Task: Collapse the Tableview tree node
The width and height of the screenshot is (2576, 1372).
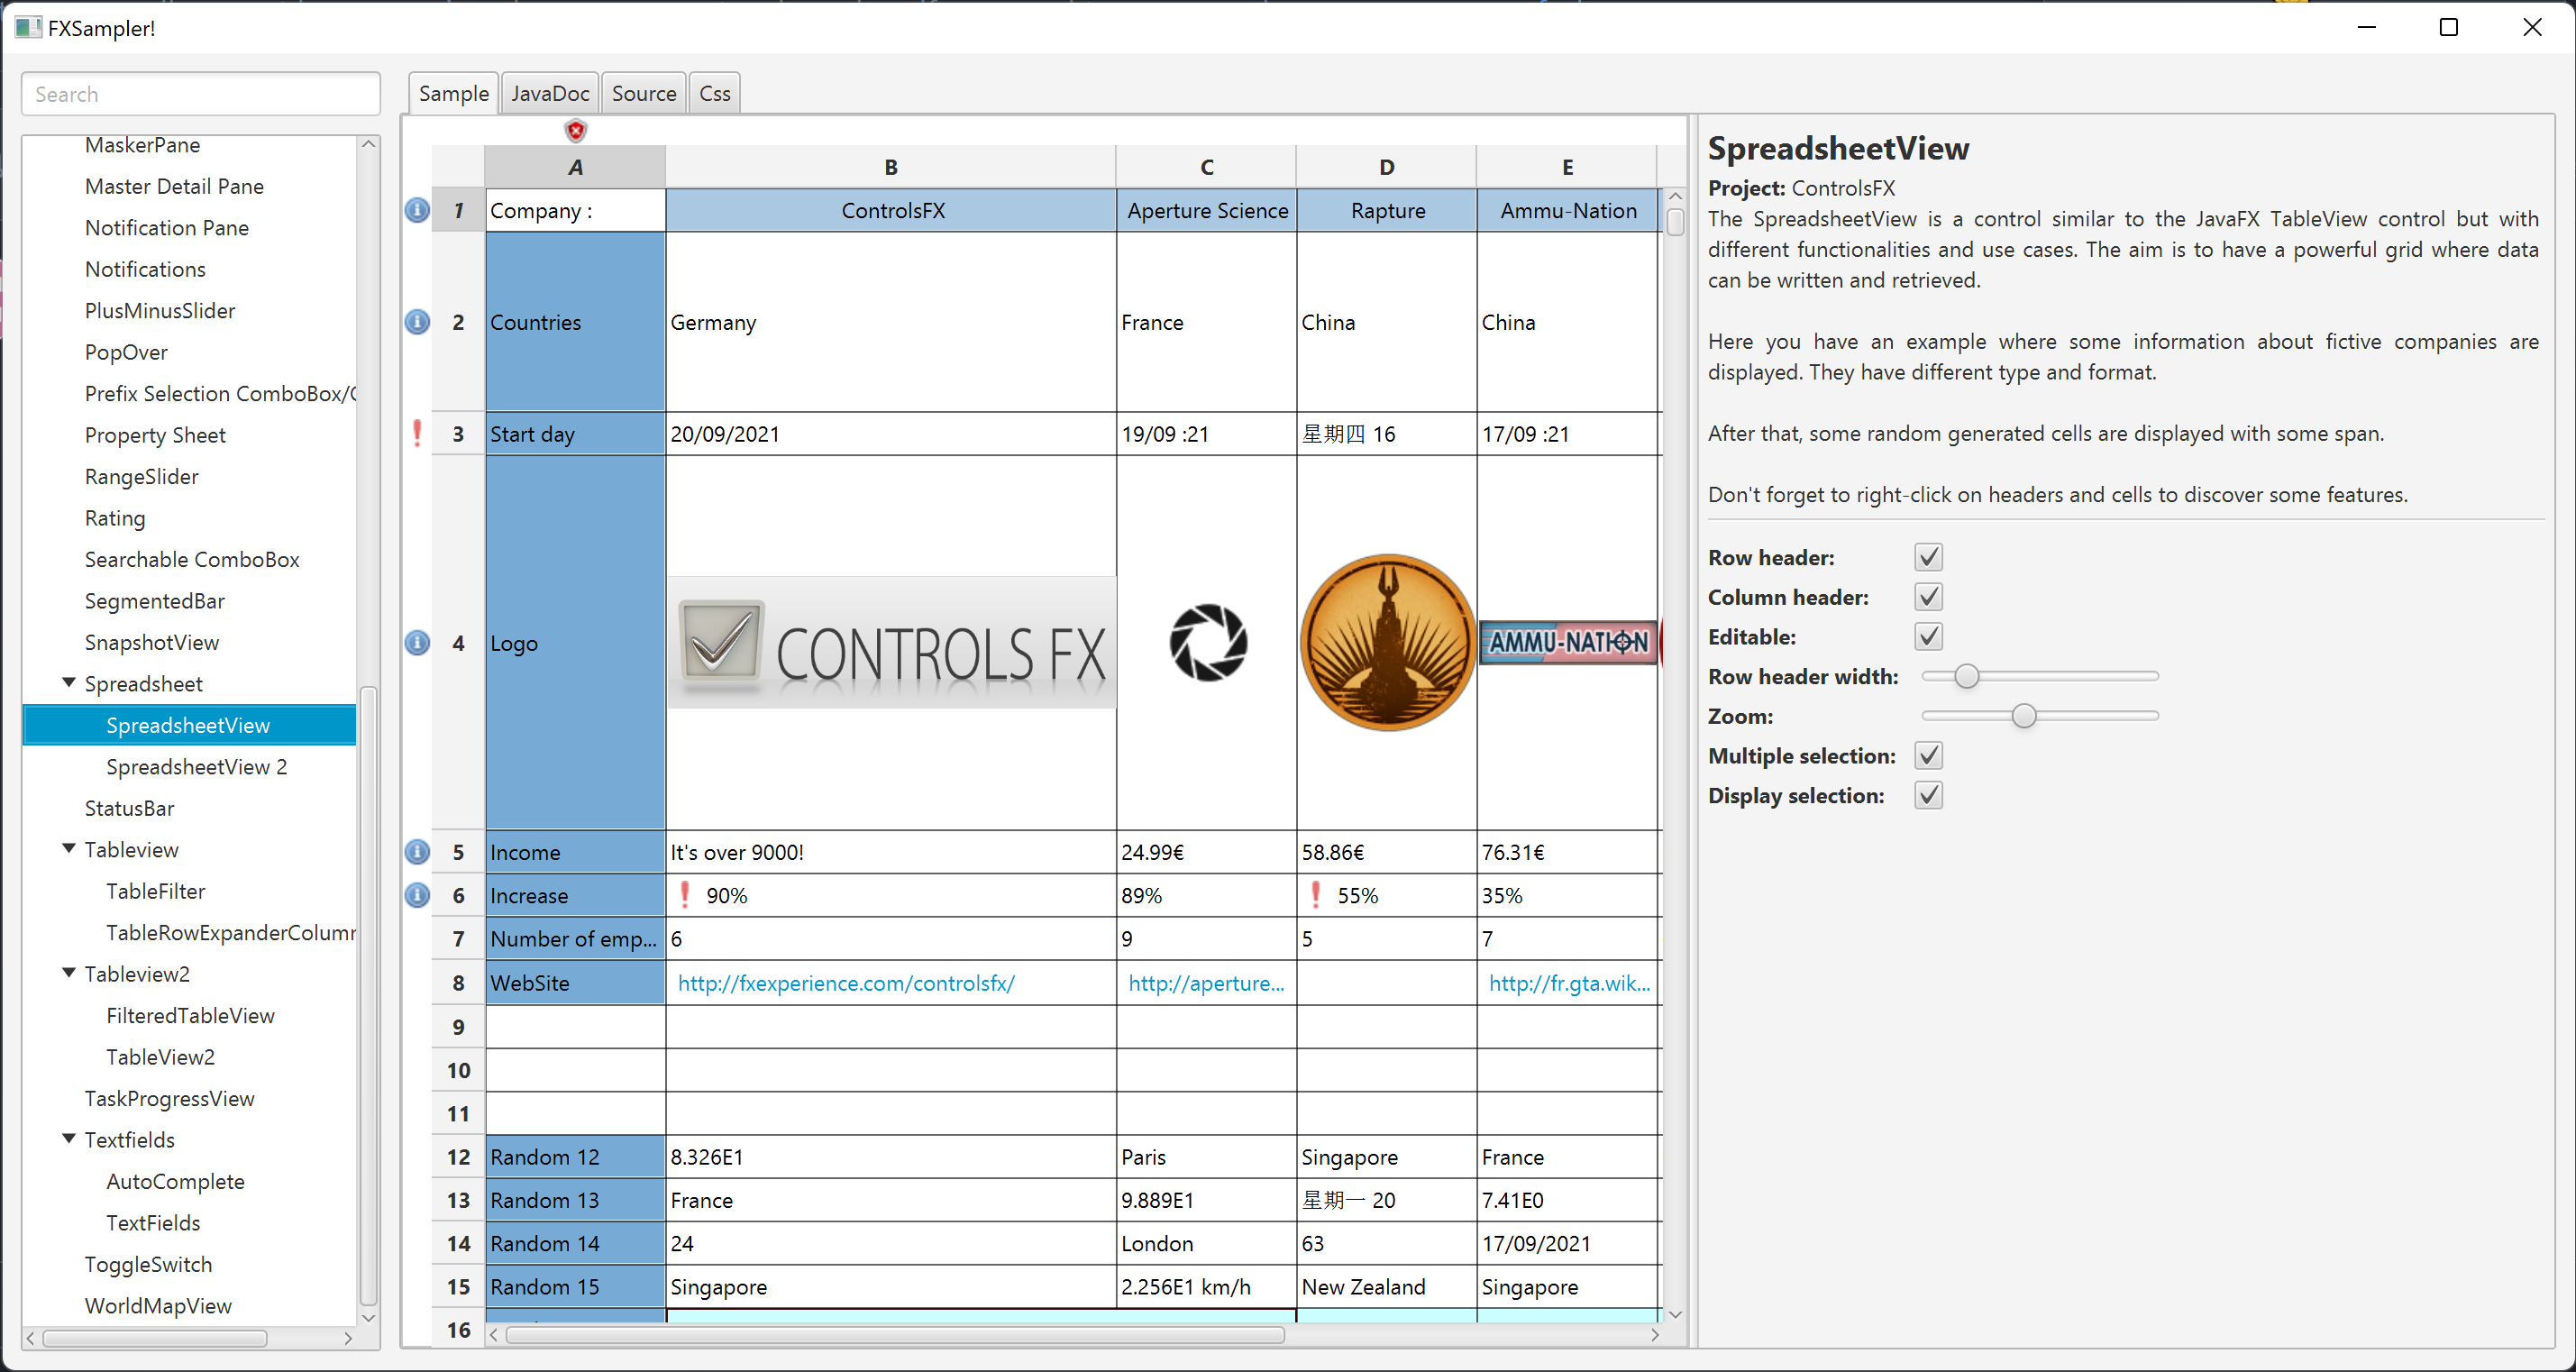Action: point(69,849)
